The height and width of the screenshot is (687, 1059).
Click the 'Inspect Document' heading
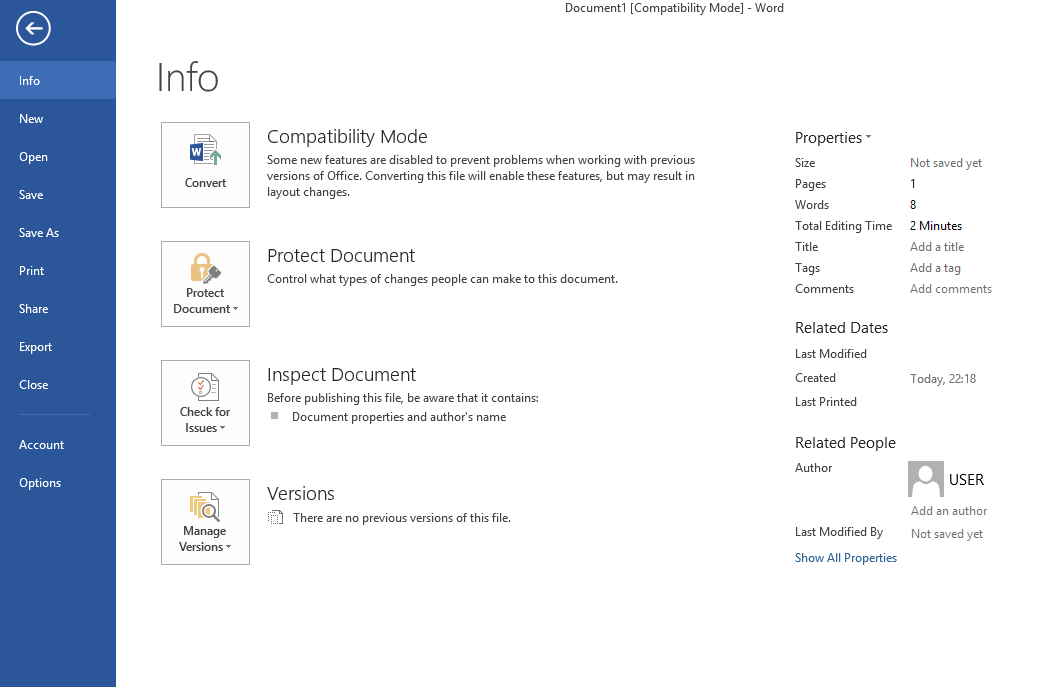341,374
